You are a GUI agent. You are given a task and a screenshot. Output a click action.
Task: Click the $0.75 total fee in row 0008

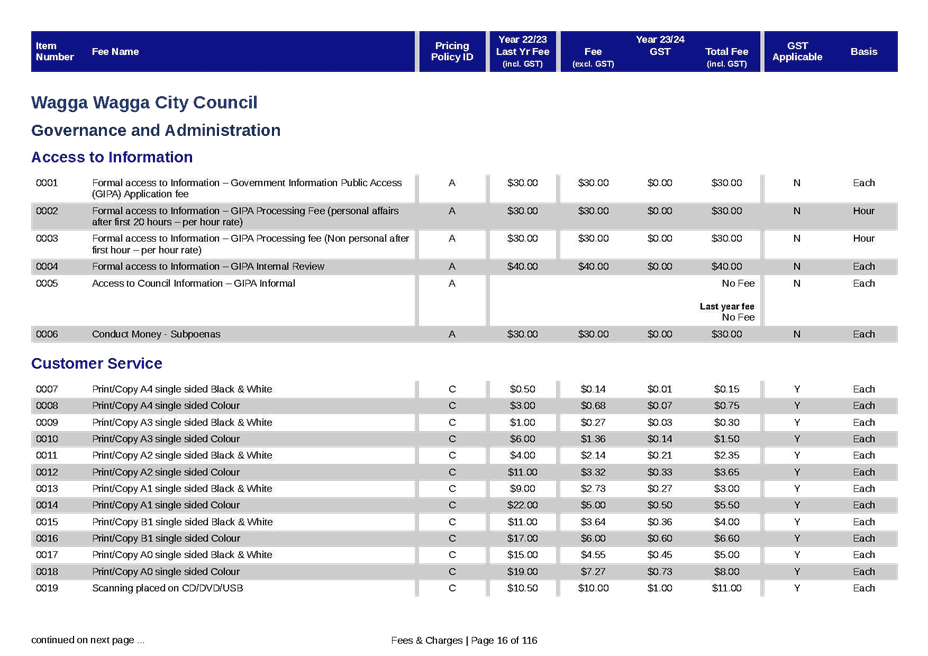pyautogui.click(x=726, y=406)
